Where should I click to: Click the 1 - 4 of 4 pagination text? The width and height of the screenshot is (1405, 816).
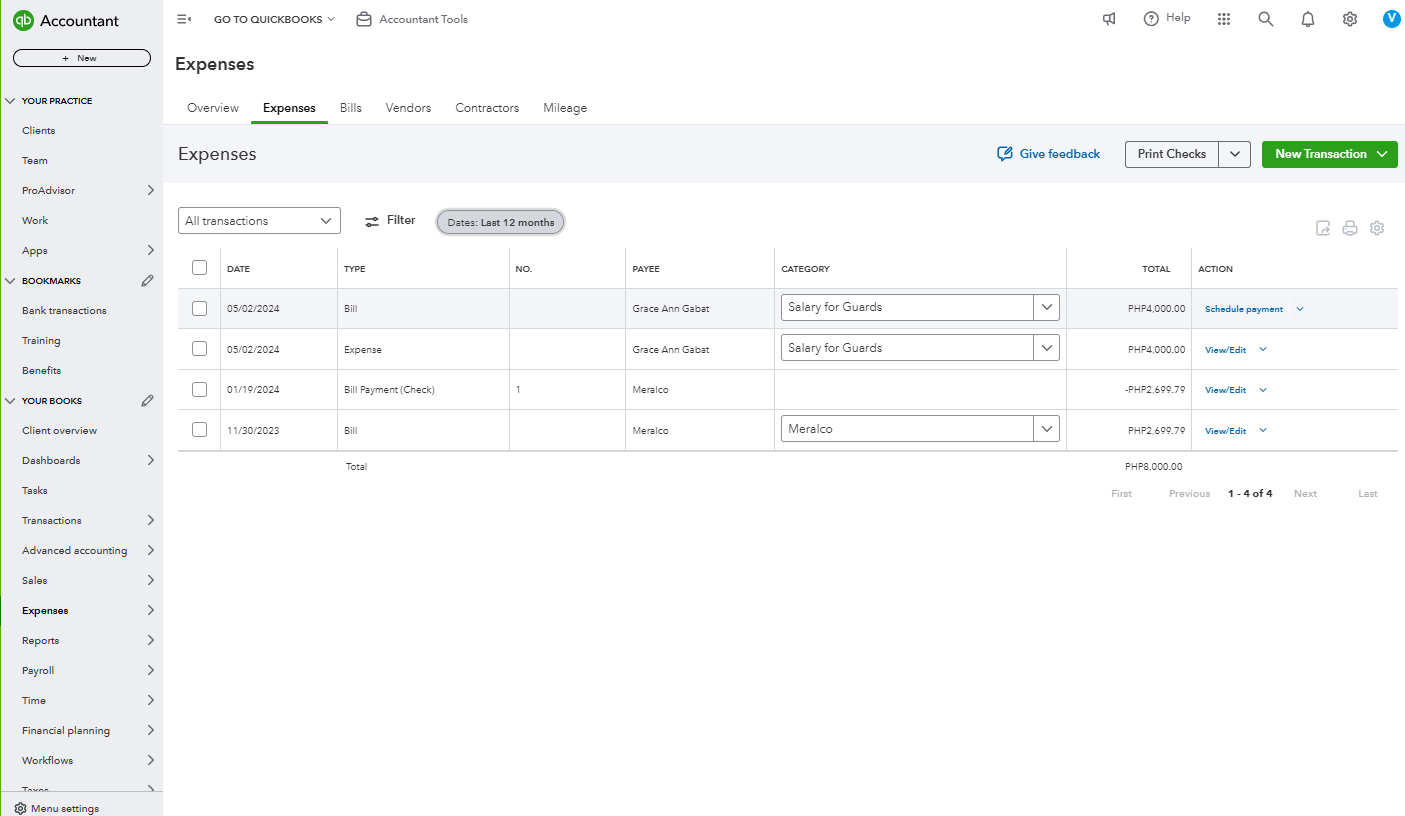pos(1250,494)
